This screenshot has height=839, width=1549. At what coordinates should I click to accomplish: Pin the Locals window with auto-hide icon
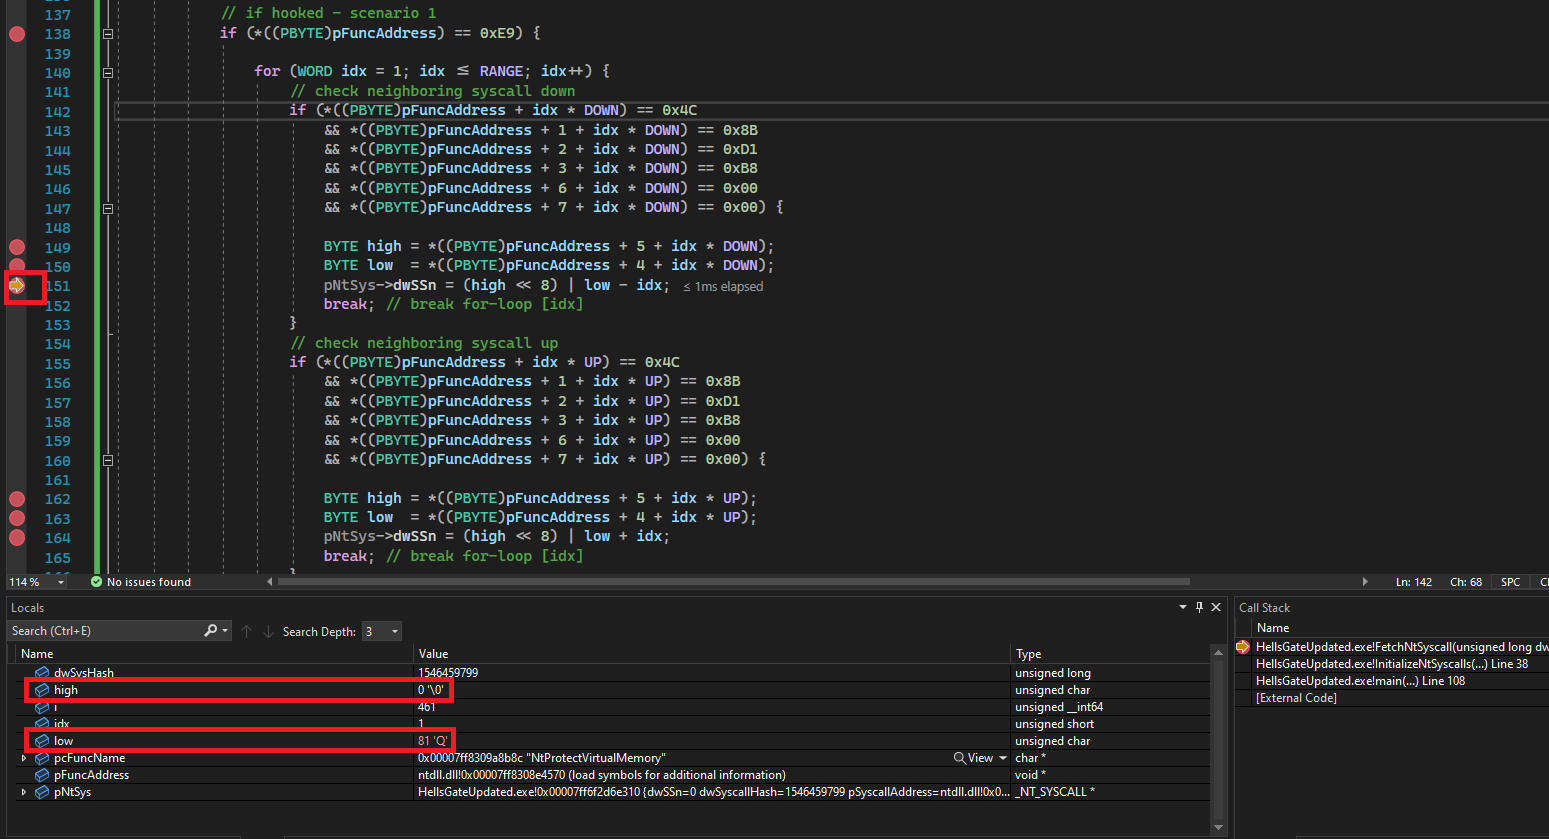pyautogui.click(x=1200, y=607)
